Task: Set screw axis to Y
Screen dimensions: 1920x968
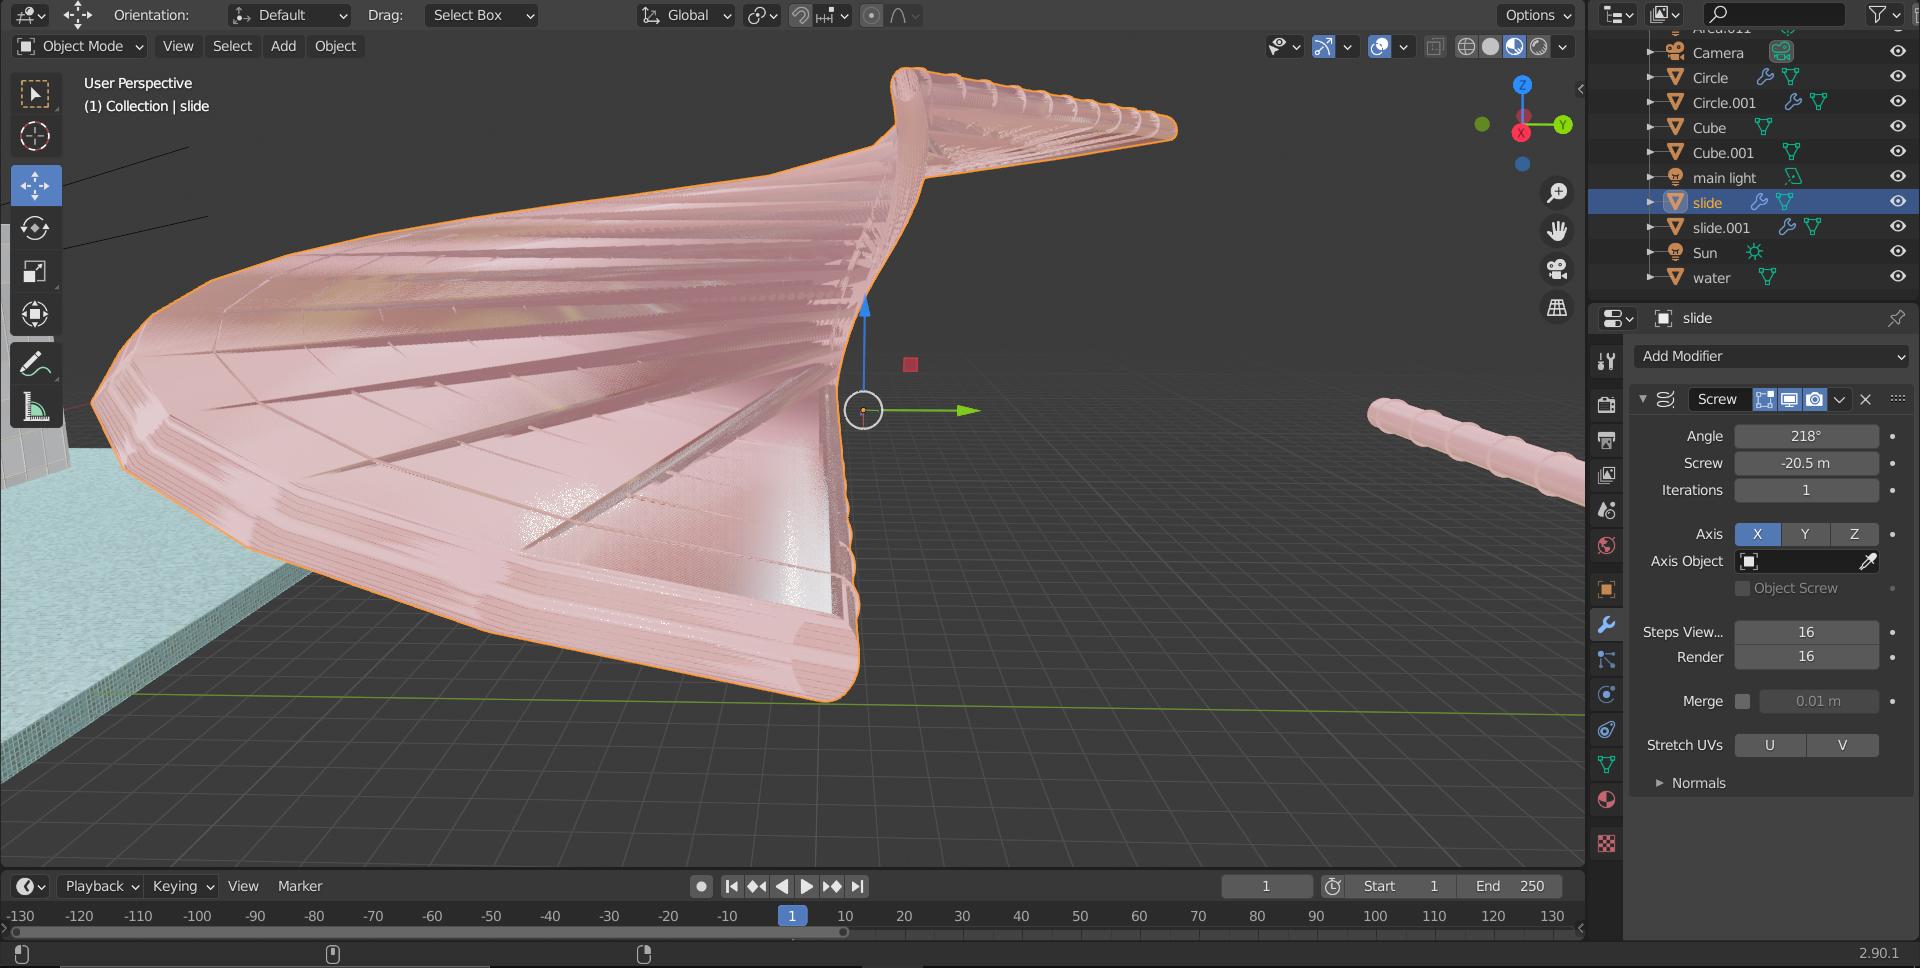Action: [x=1805, y=534]
